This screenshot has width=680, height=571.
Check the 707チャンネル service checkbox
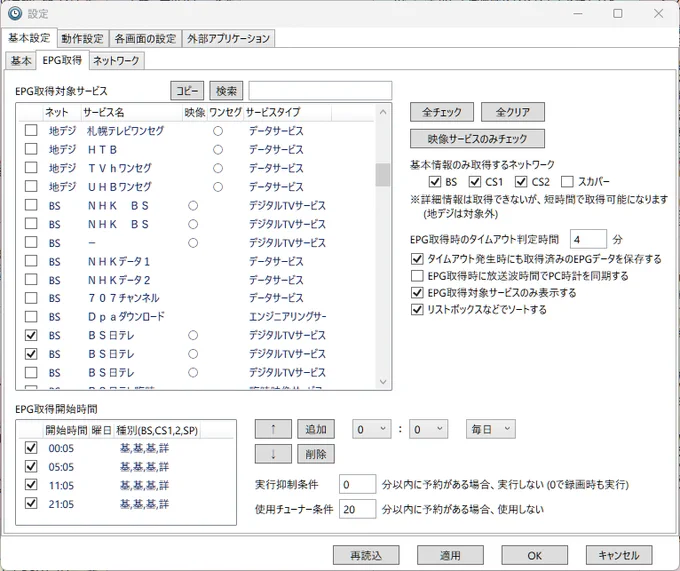tap(31, 298)
